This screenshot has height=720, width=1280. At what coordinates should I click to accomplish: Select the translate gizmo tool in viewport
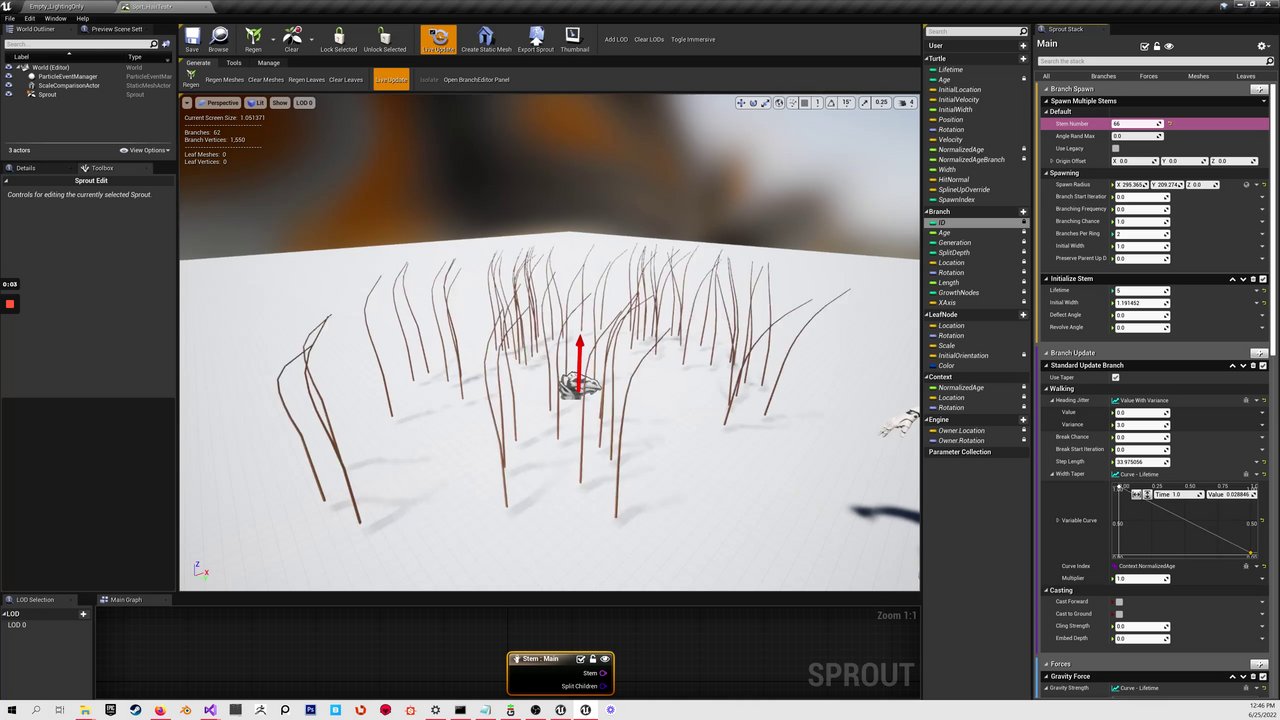tap(741, 103)
